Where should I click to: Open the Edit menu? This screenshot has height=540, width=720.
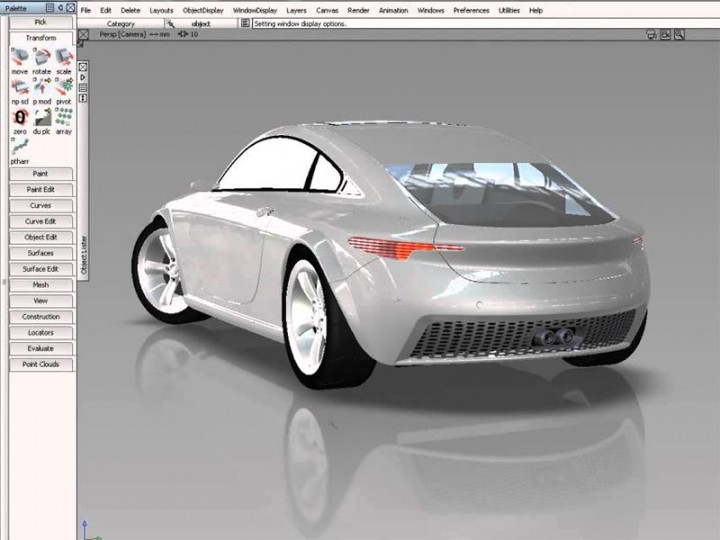pos(106,10)
